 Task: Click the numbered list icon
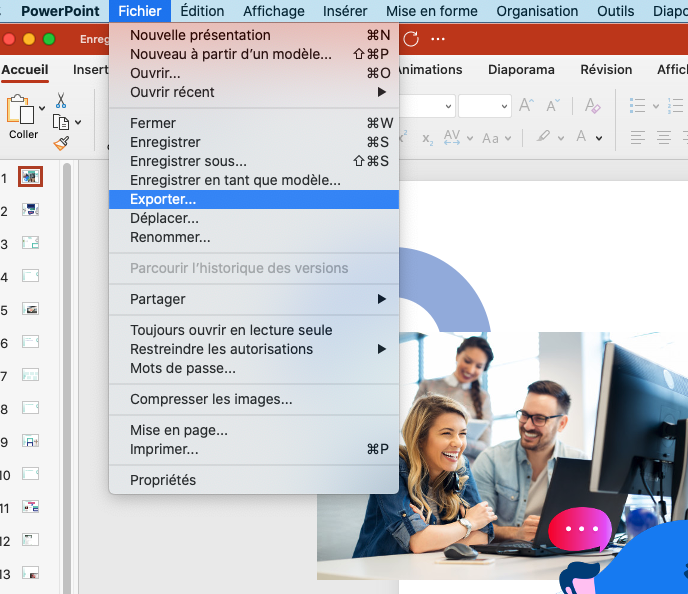(x=675, y=106)
